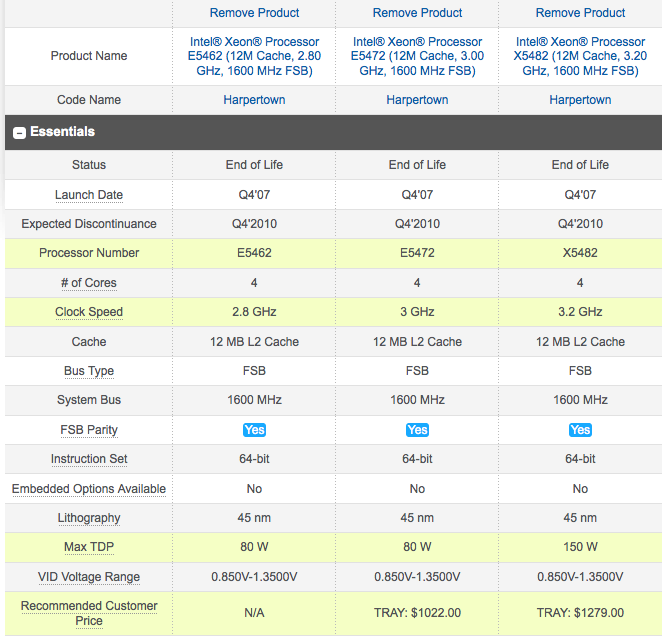663x636 pixels.
Task: Remove the E5462 product from comparison
Action: 254,13
